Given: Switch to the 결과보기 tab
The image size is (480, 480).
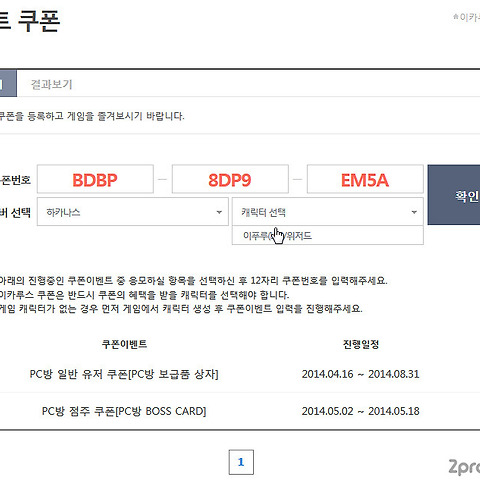Looking at the screenshot, I should [x=52, y=84].
